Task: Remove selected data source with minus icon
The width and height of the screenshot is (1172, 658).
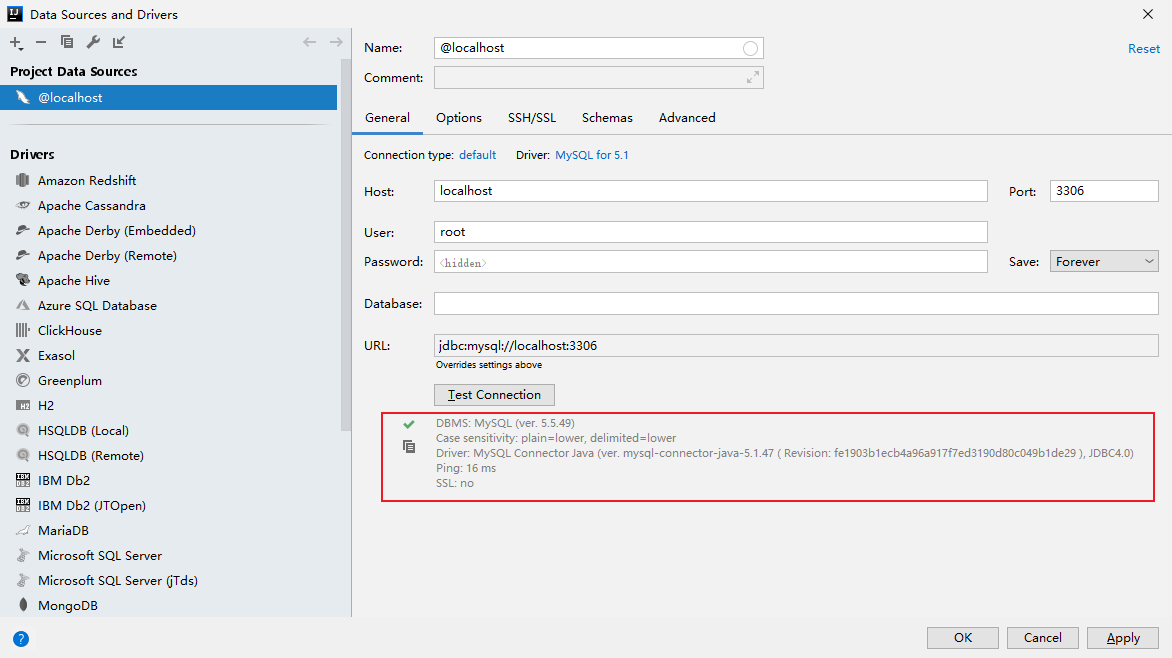Action: pyautogui.click(x=41, y=43)
